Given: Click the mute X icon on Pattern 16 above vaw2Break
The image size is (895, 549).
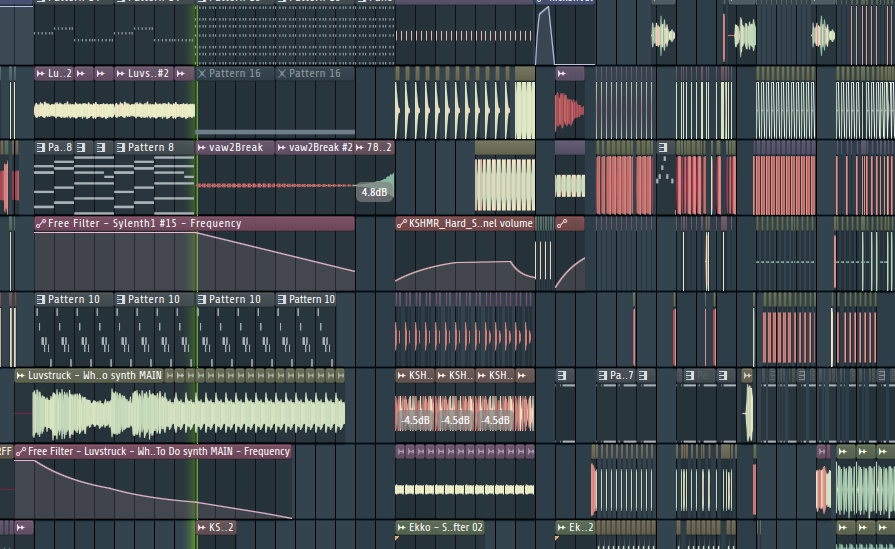Looking at the screenshot, I should pyautogui.click(x=201, y=74).
